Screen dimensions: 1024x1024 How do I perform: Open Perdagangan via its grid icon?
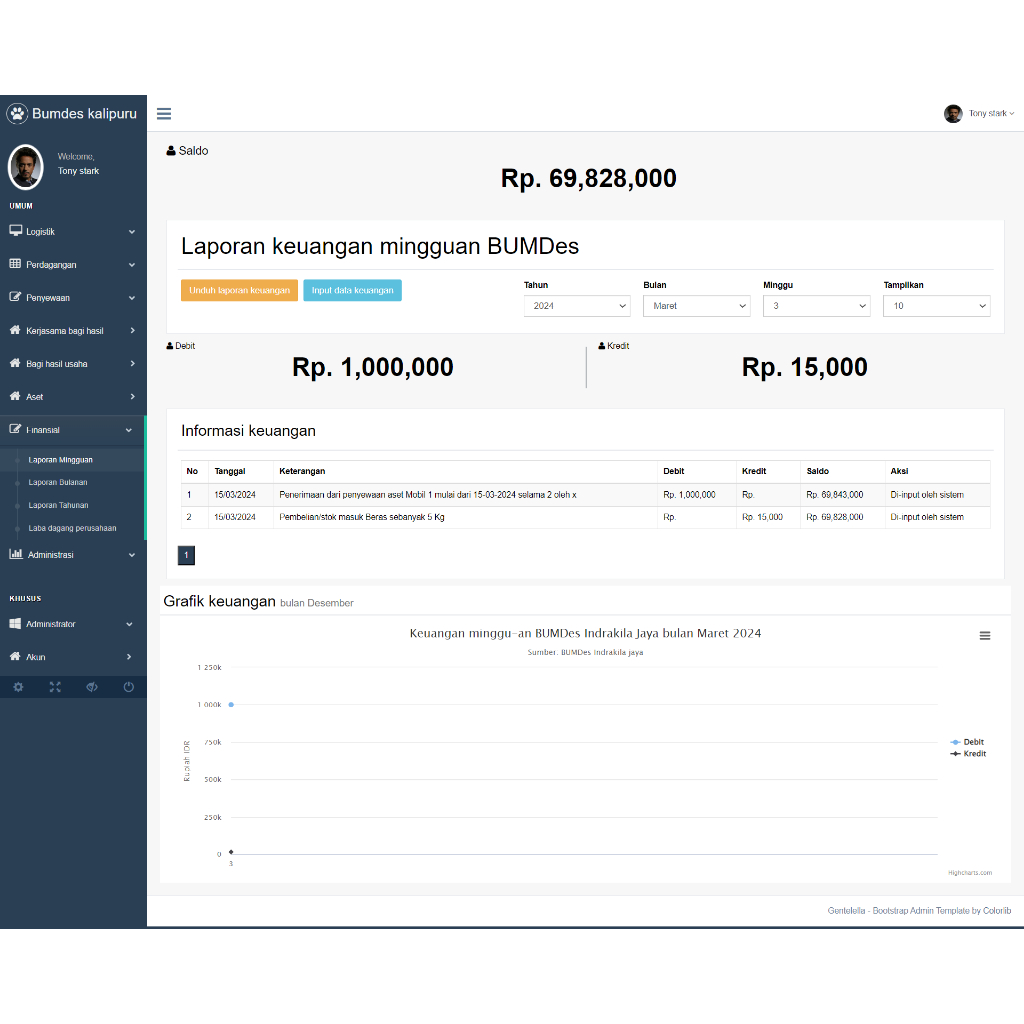pos(14,264)
